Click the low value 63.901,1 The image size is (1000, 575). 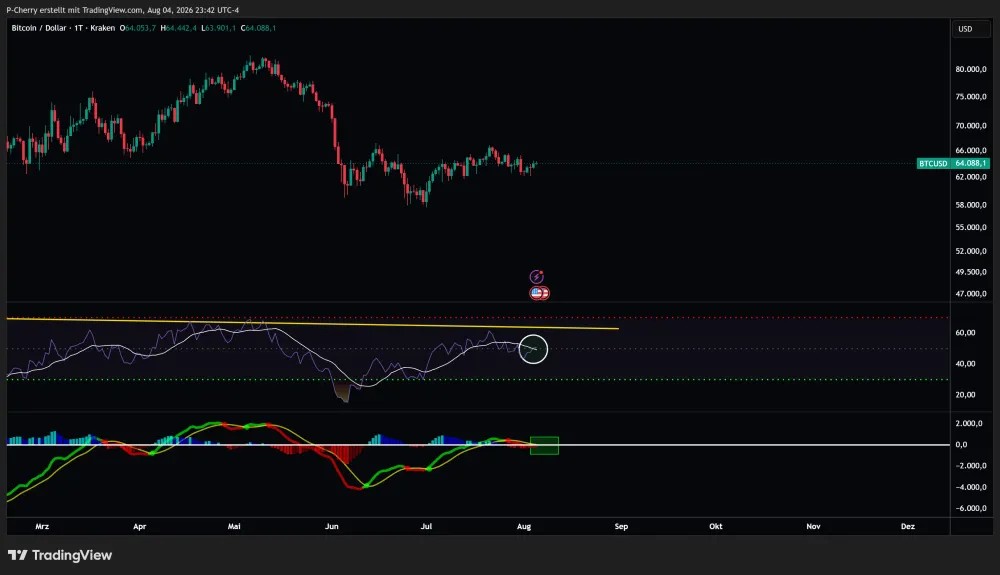point(221,28)
